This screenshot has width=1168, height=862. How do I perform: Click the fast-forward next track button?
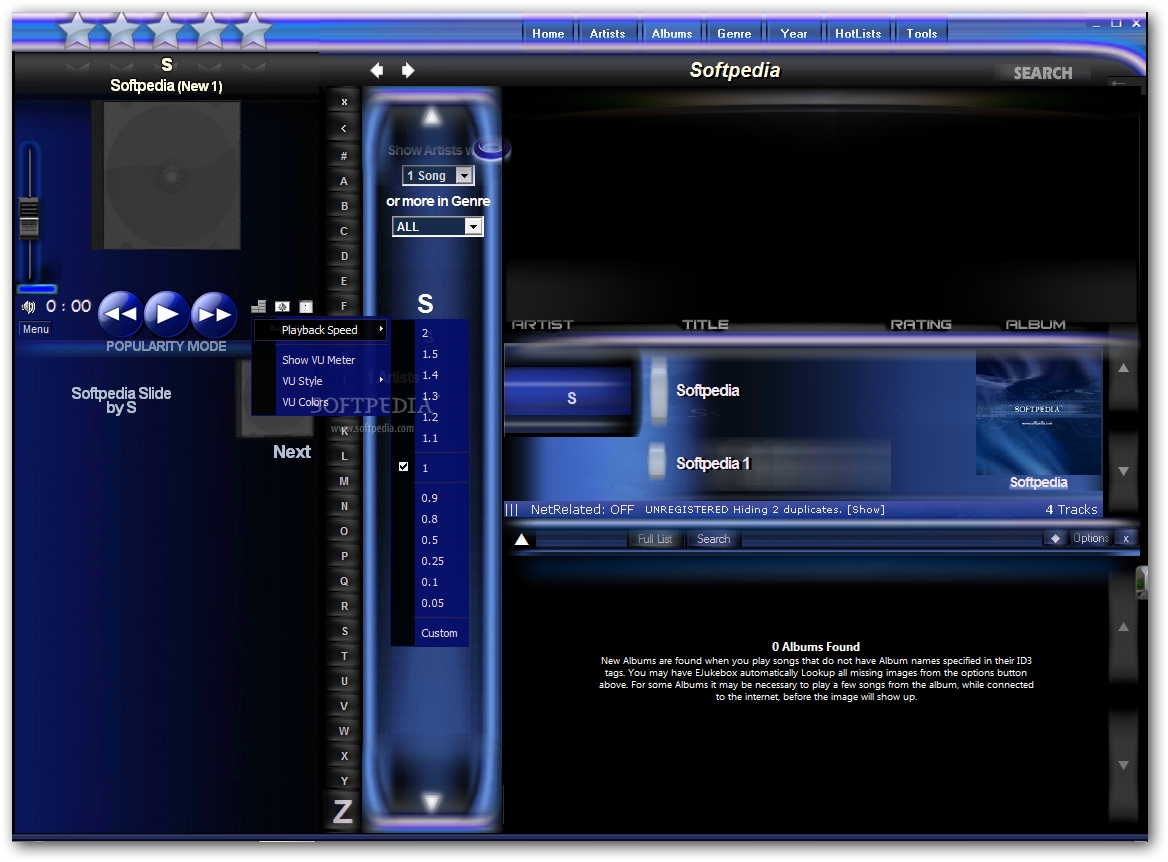(x=214, y=314)
